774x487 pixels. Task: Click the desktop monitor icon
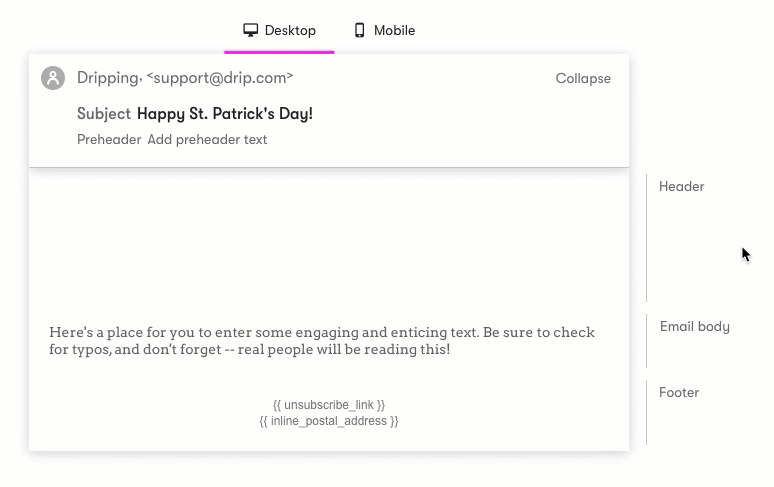click(250, 30)
